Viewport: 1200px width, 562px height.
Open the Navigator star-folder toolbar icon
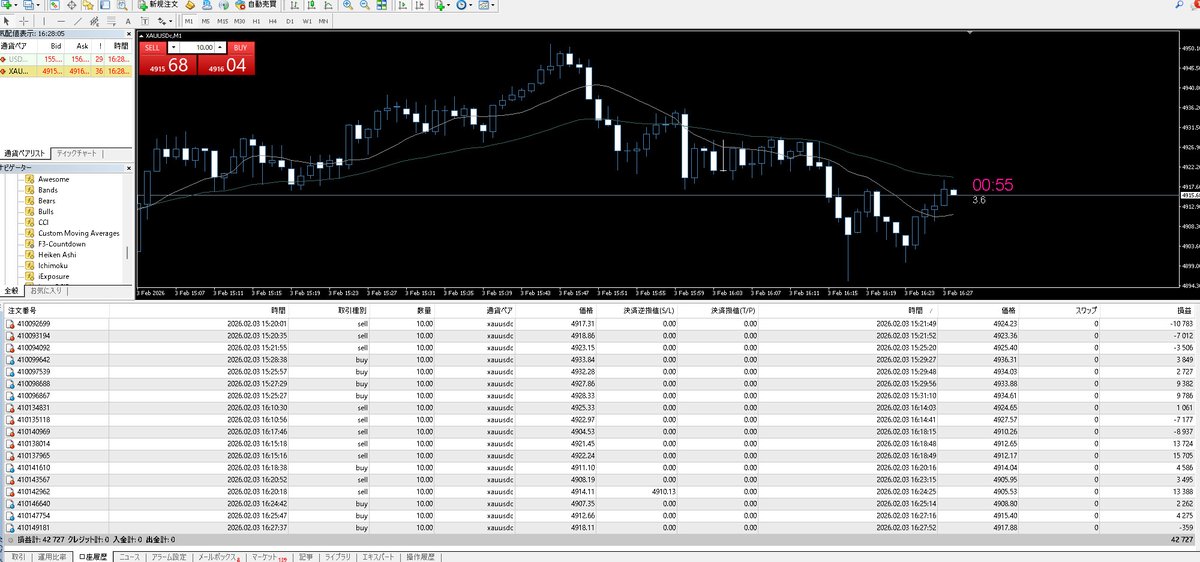pyautogui.click(x=88, y=5)
